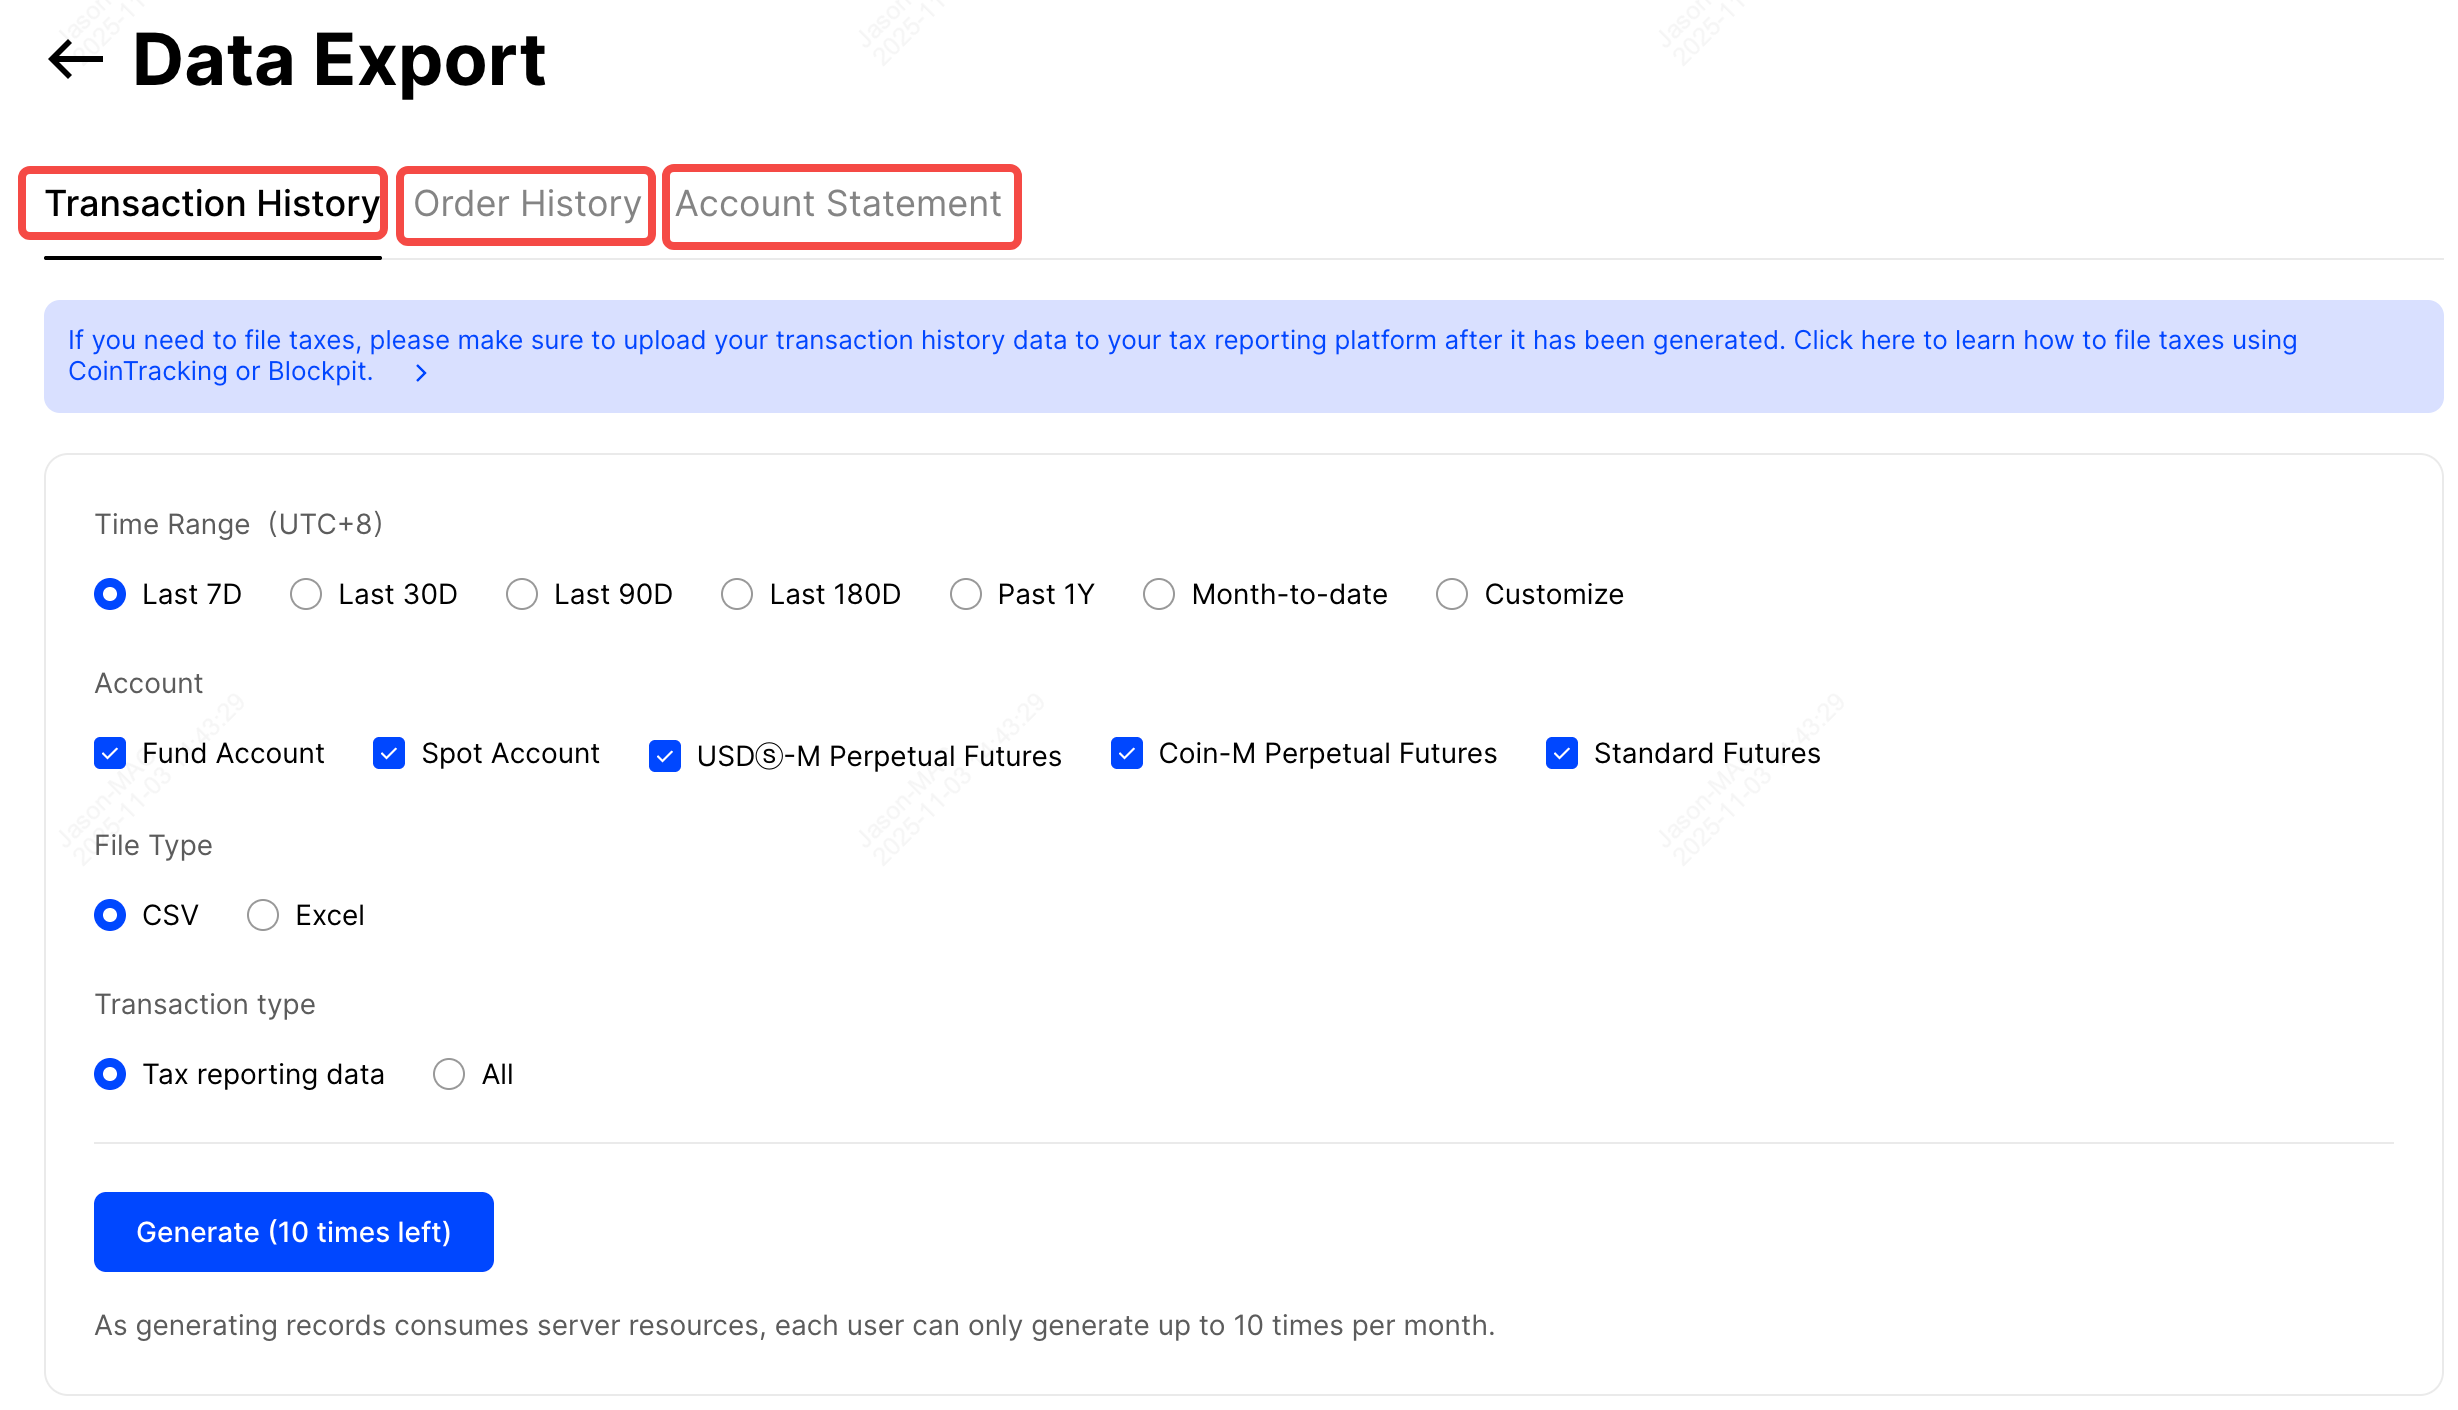Choose Month-to-date time range
The height and width of the screenshot is (1410, 2458).
(1159, 595)
